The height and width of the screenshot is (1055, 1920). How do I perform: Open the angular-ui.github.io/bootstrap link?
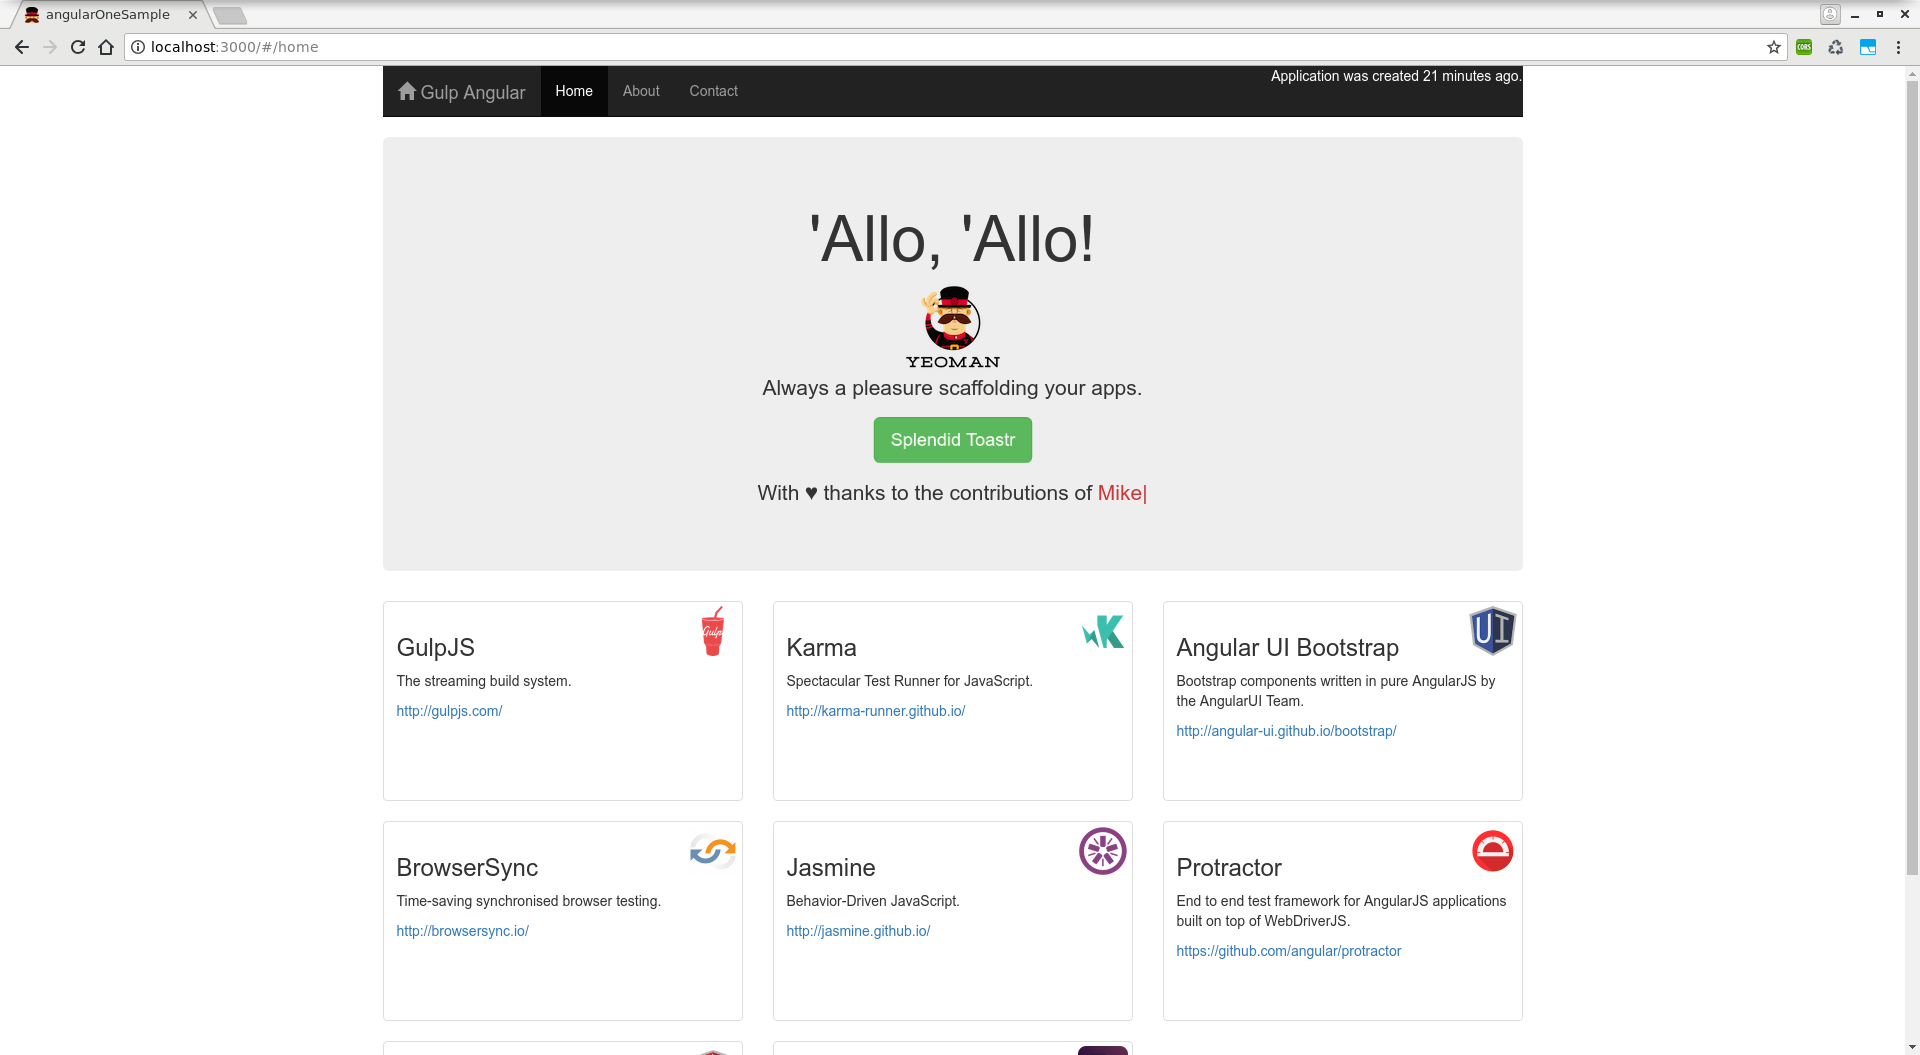pos(1286,731)
